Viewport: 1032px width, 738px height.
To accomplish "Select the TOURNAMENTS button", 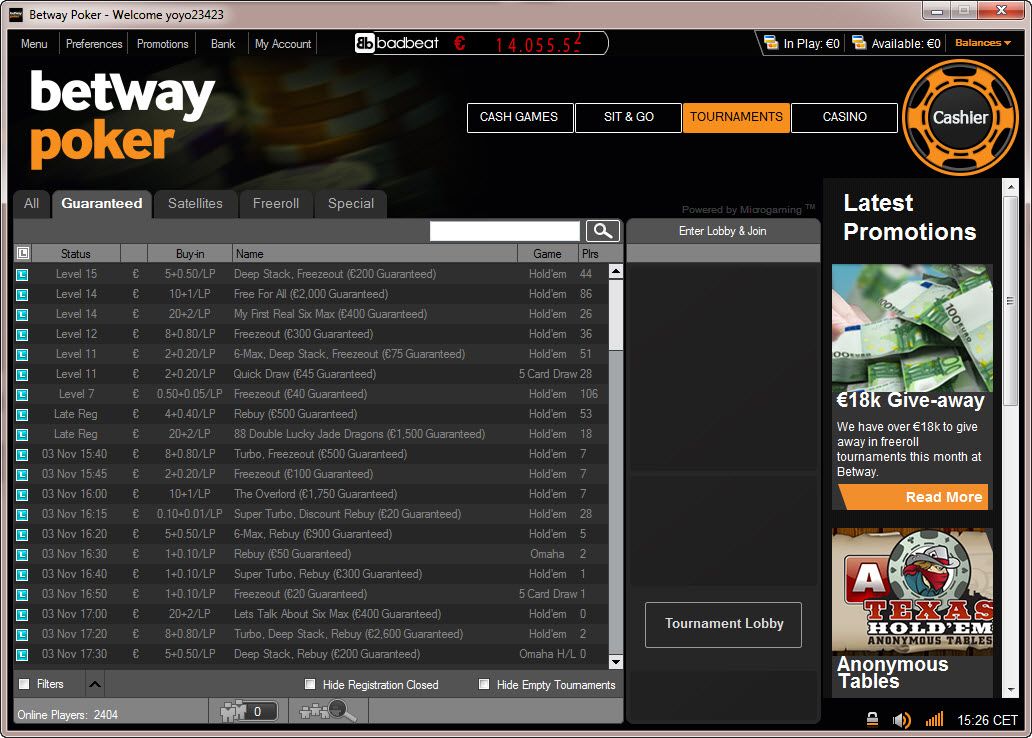I will pyautogui.click(x=736, y=117).
